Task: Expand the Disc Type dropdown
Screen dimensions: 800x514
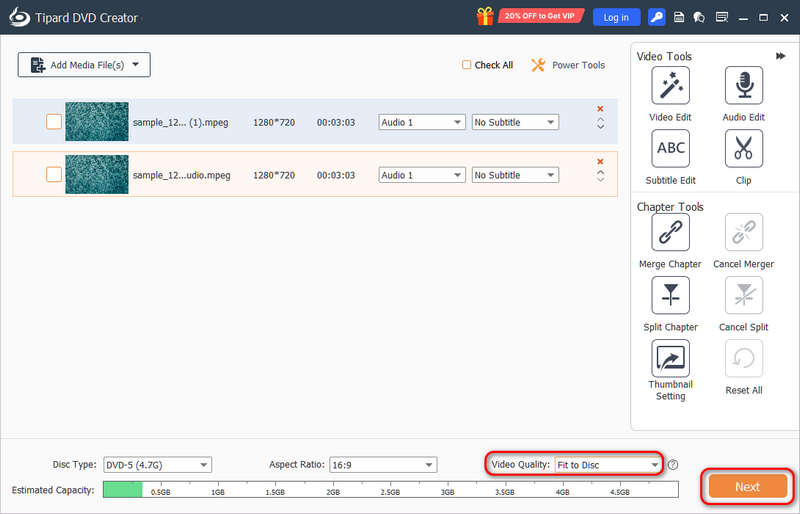Action: click(157, 465)
